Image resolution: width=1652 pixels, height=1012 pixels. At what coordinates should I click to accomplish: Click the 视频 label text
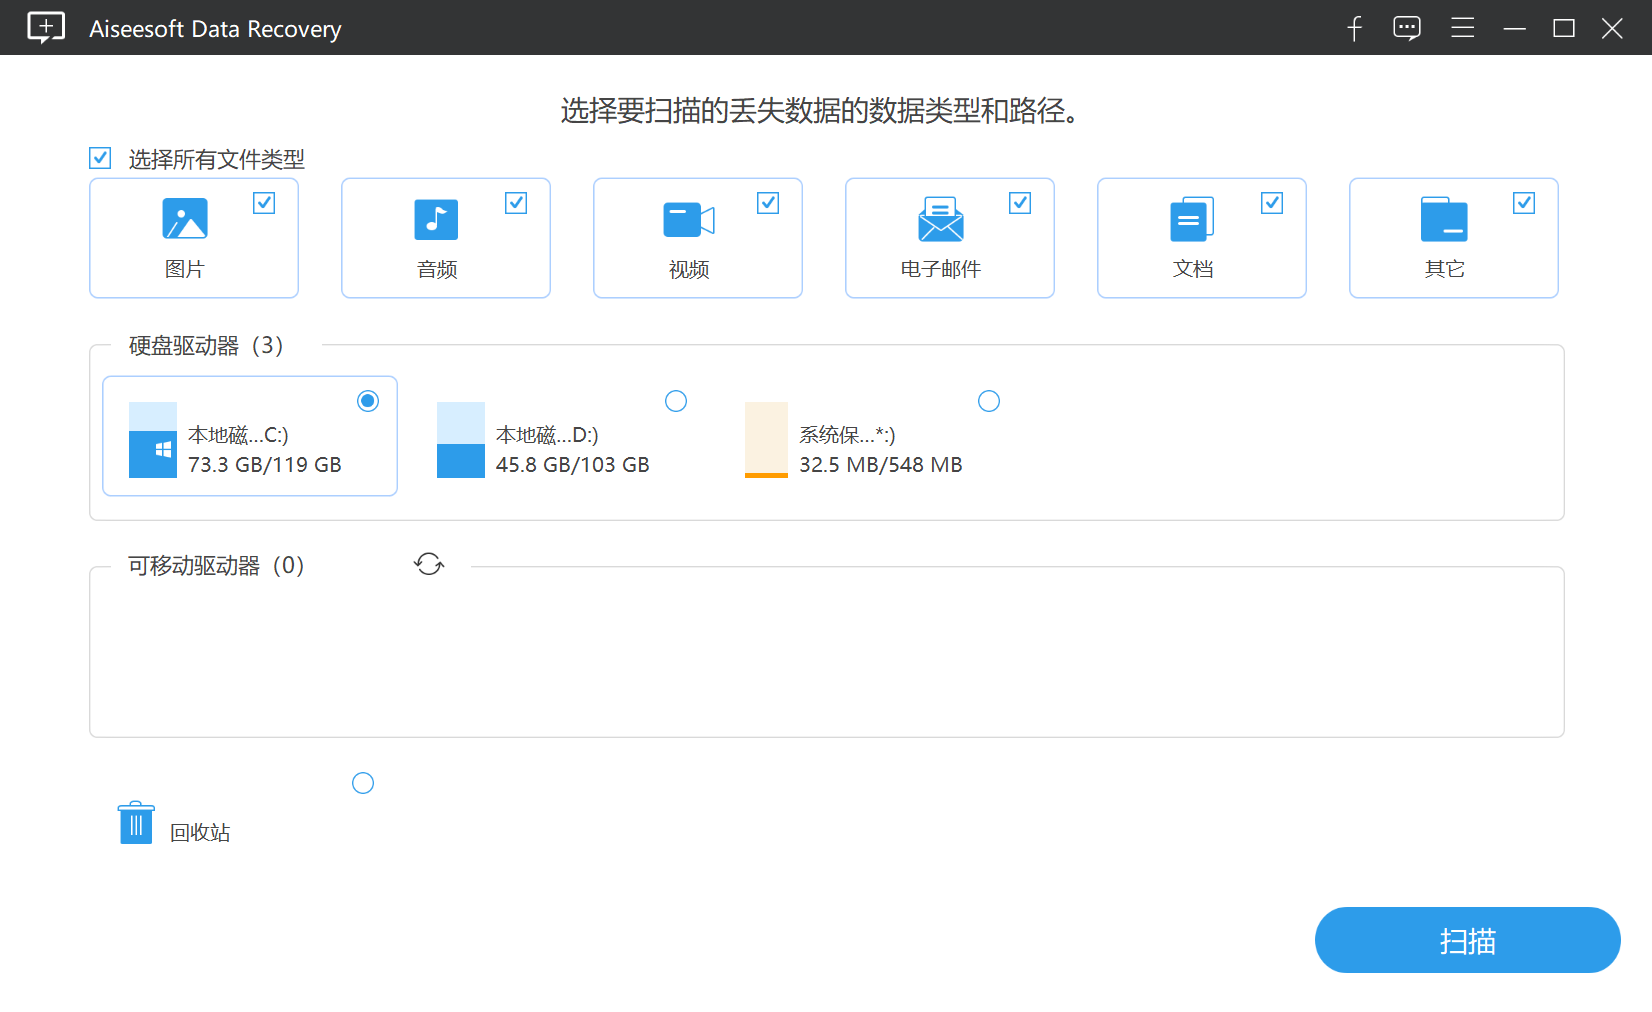tap(689, 269)
